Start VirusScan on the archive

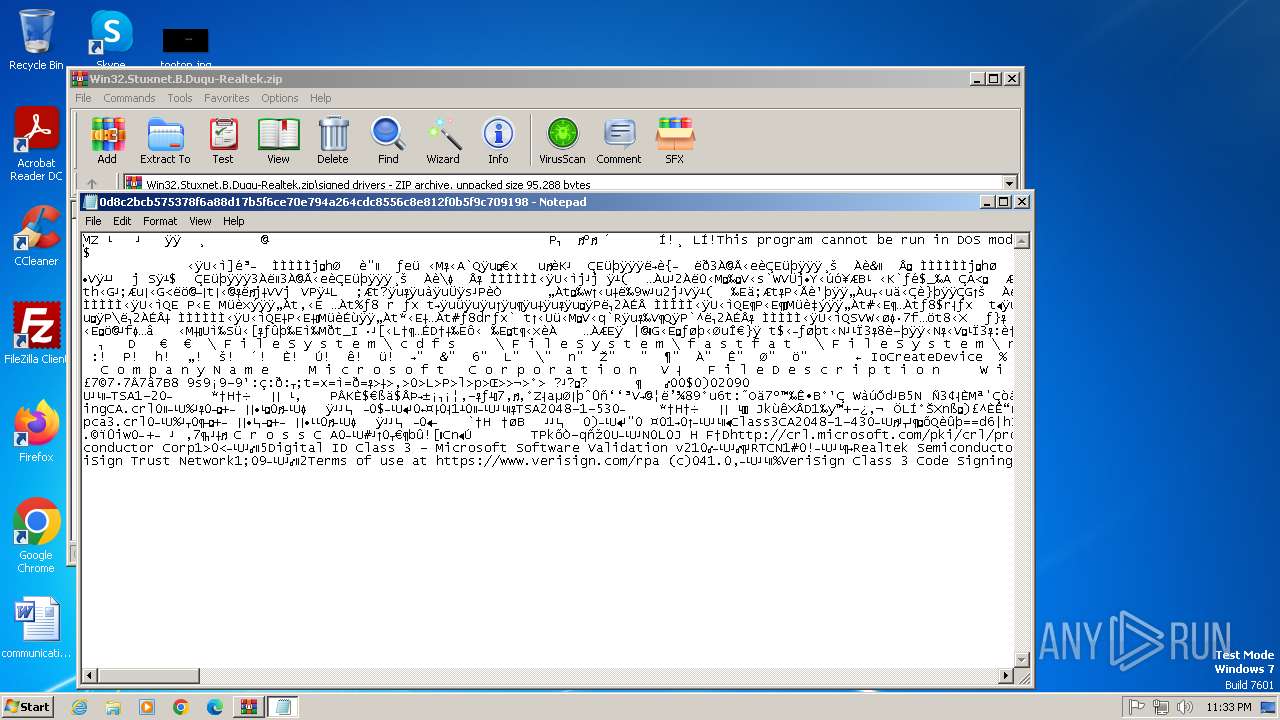point(562,141)
